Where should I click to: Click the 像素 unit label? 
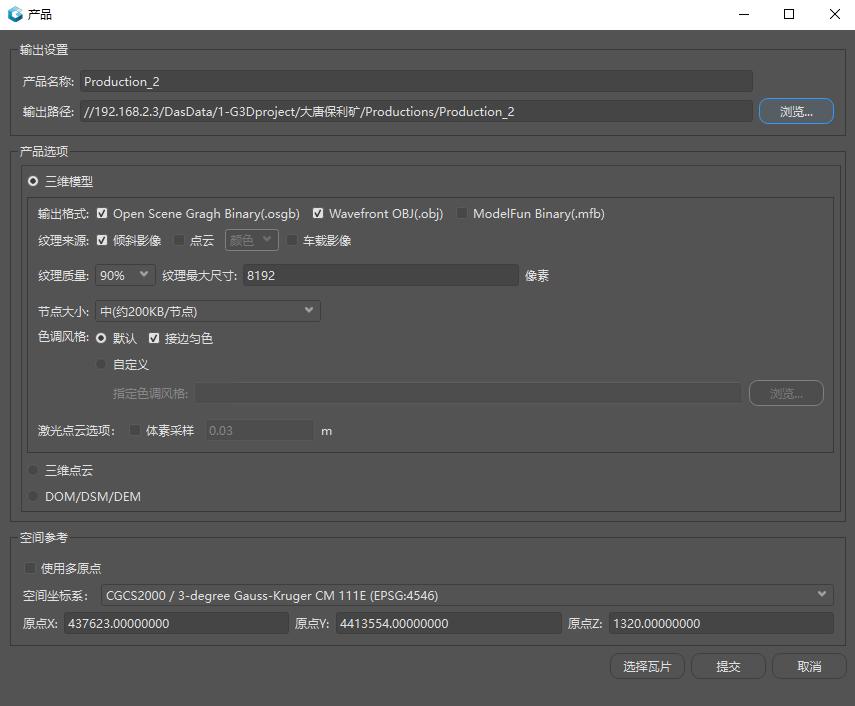pos(537,276)
